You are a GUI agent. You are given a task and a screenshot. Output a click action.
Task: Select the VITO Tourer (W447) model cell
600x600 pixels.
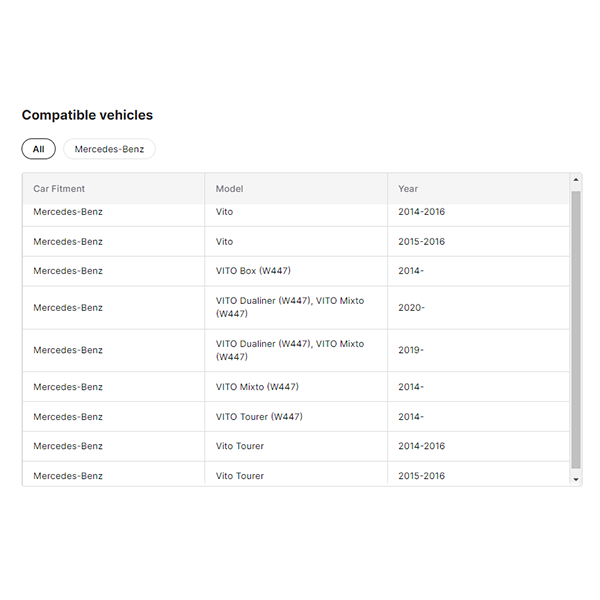click(x=259, y=417)
